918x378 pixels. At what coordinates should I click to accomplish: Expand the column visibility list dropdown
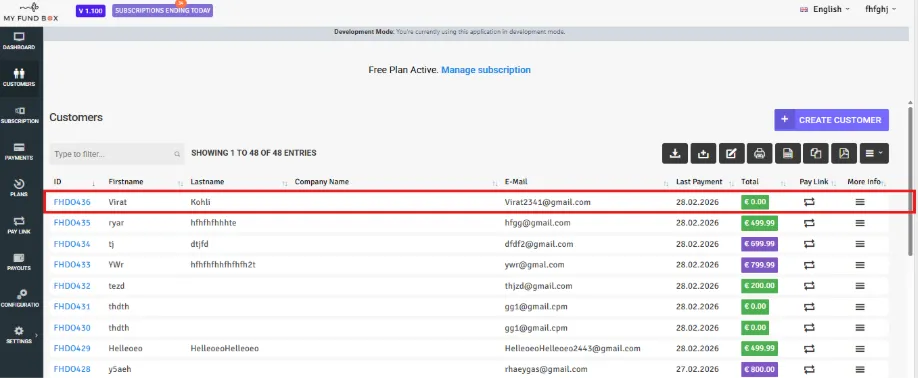pyautogui.click(x=874, y=153)
